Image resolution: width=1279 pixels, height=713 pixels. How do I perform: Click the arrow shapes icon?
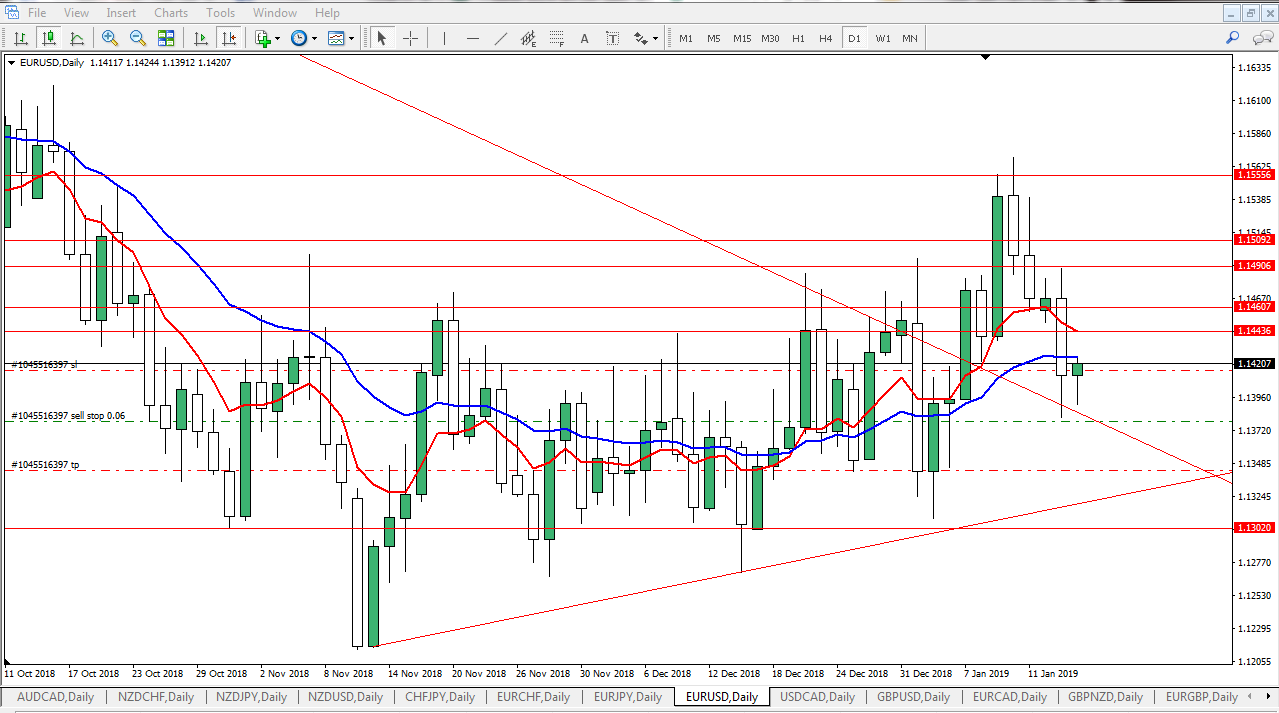[x=640, y=38]
